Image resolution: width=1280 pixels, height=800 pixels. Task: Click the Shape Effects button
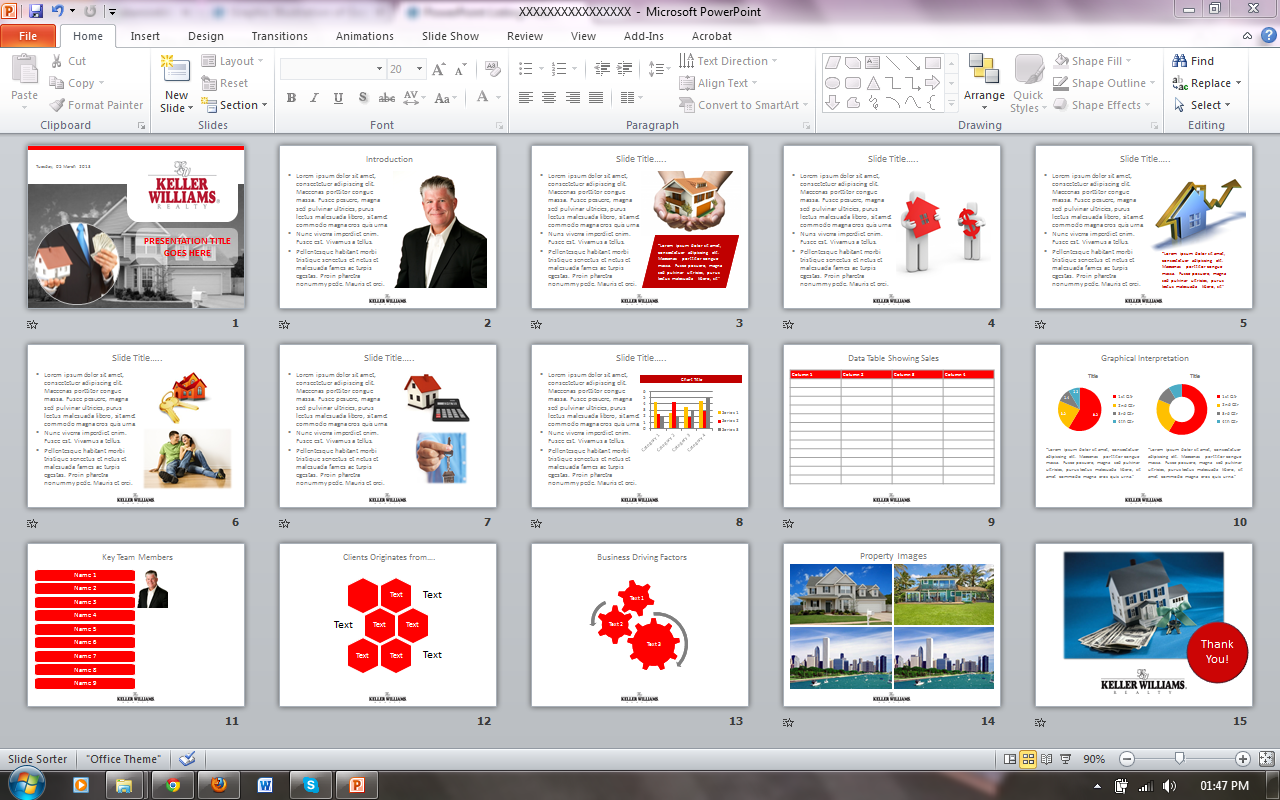point(1101,105)
